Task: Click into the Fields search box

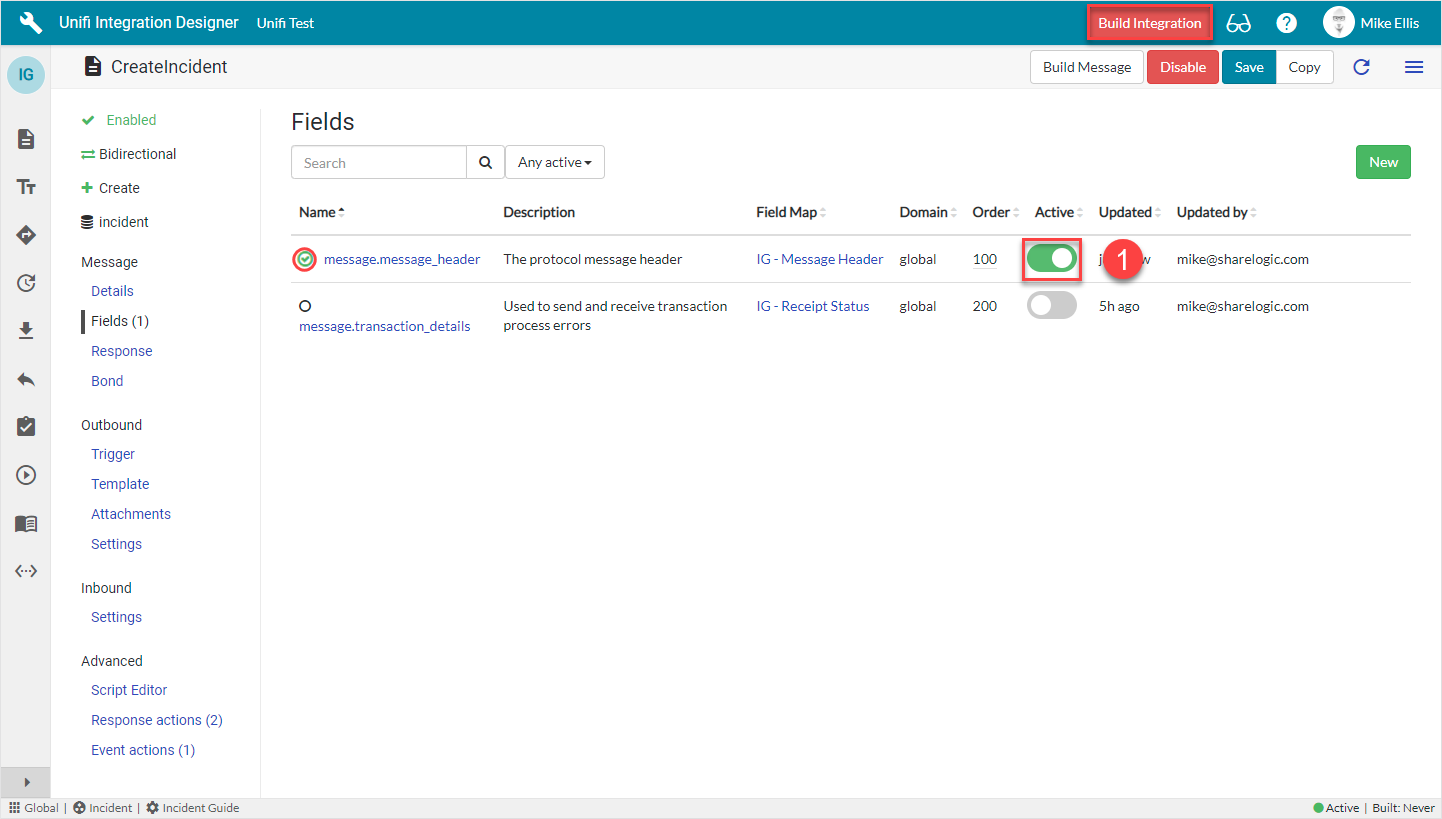Action: [x=379, y=163]
